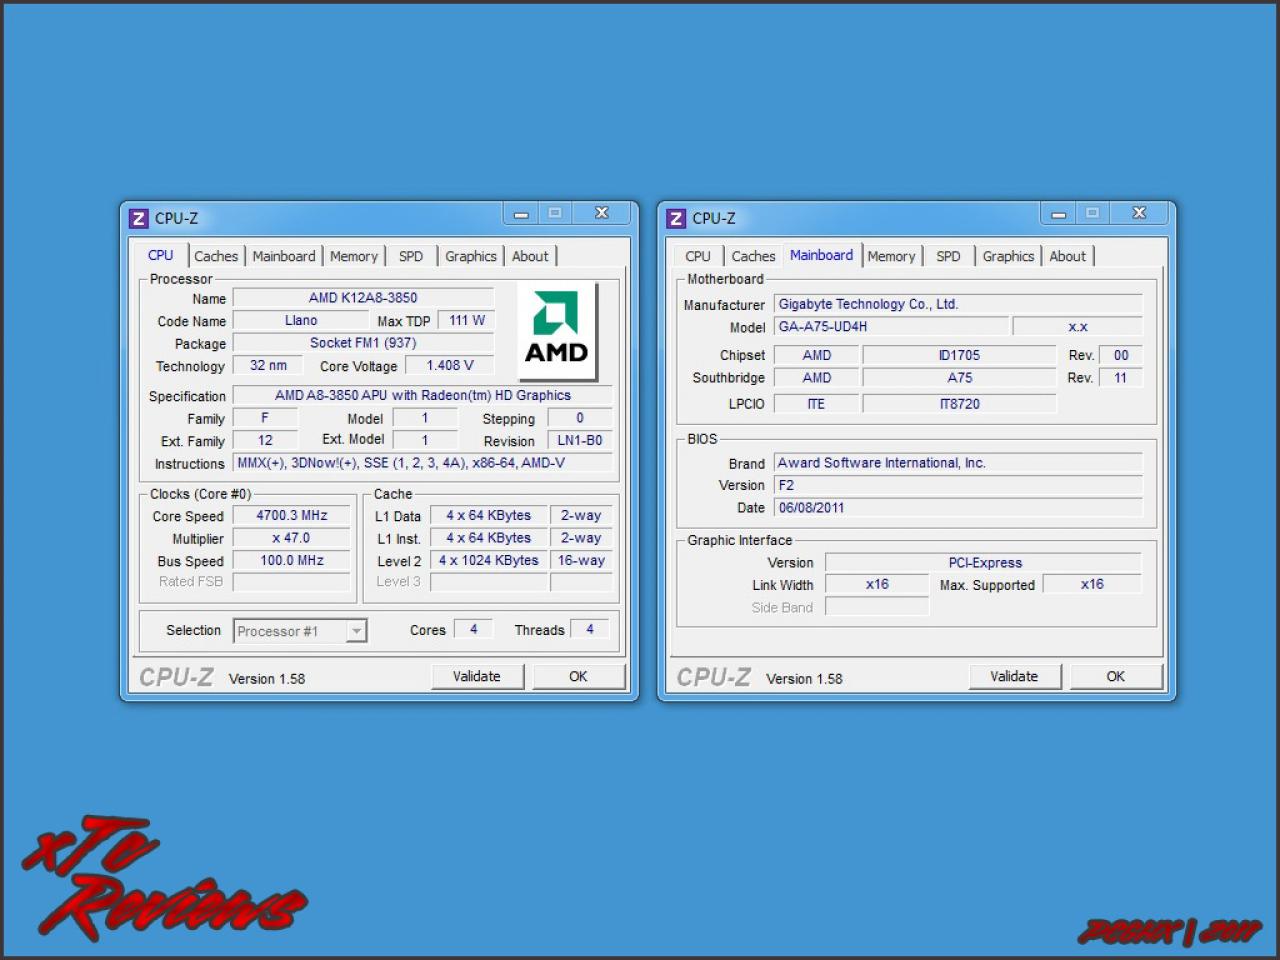Image resolution: width=1280 pixels, height=960 pixels.
Task: Click OK button in right CPU-Z window
Action: click(x=1116, y=677)
